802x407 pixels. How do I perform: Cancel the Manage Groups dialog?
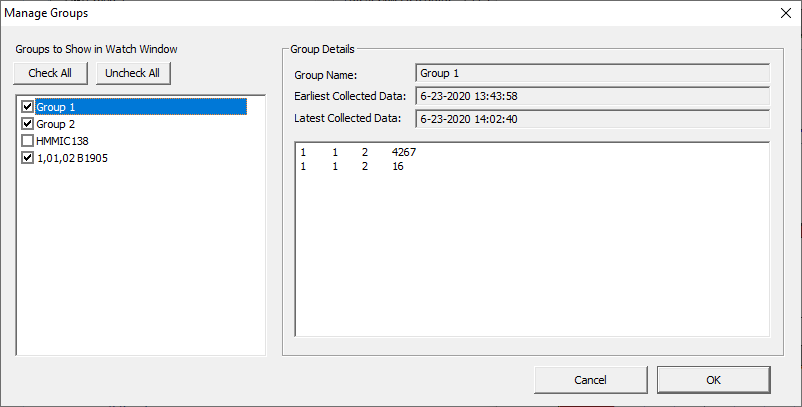tap(590, 380)
